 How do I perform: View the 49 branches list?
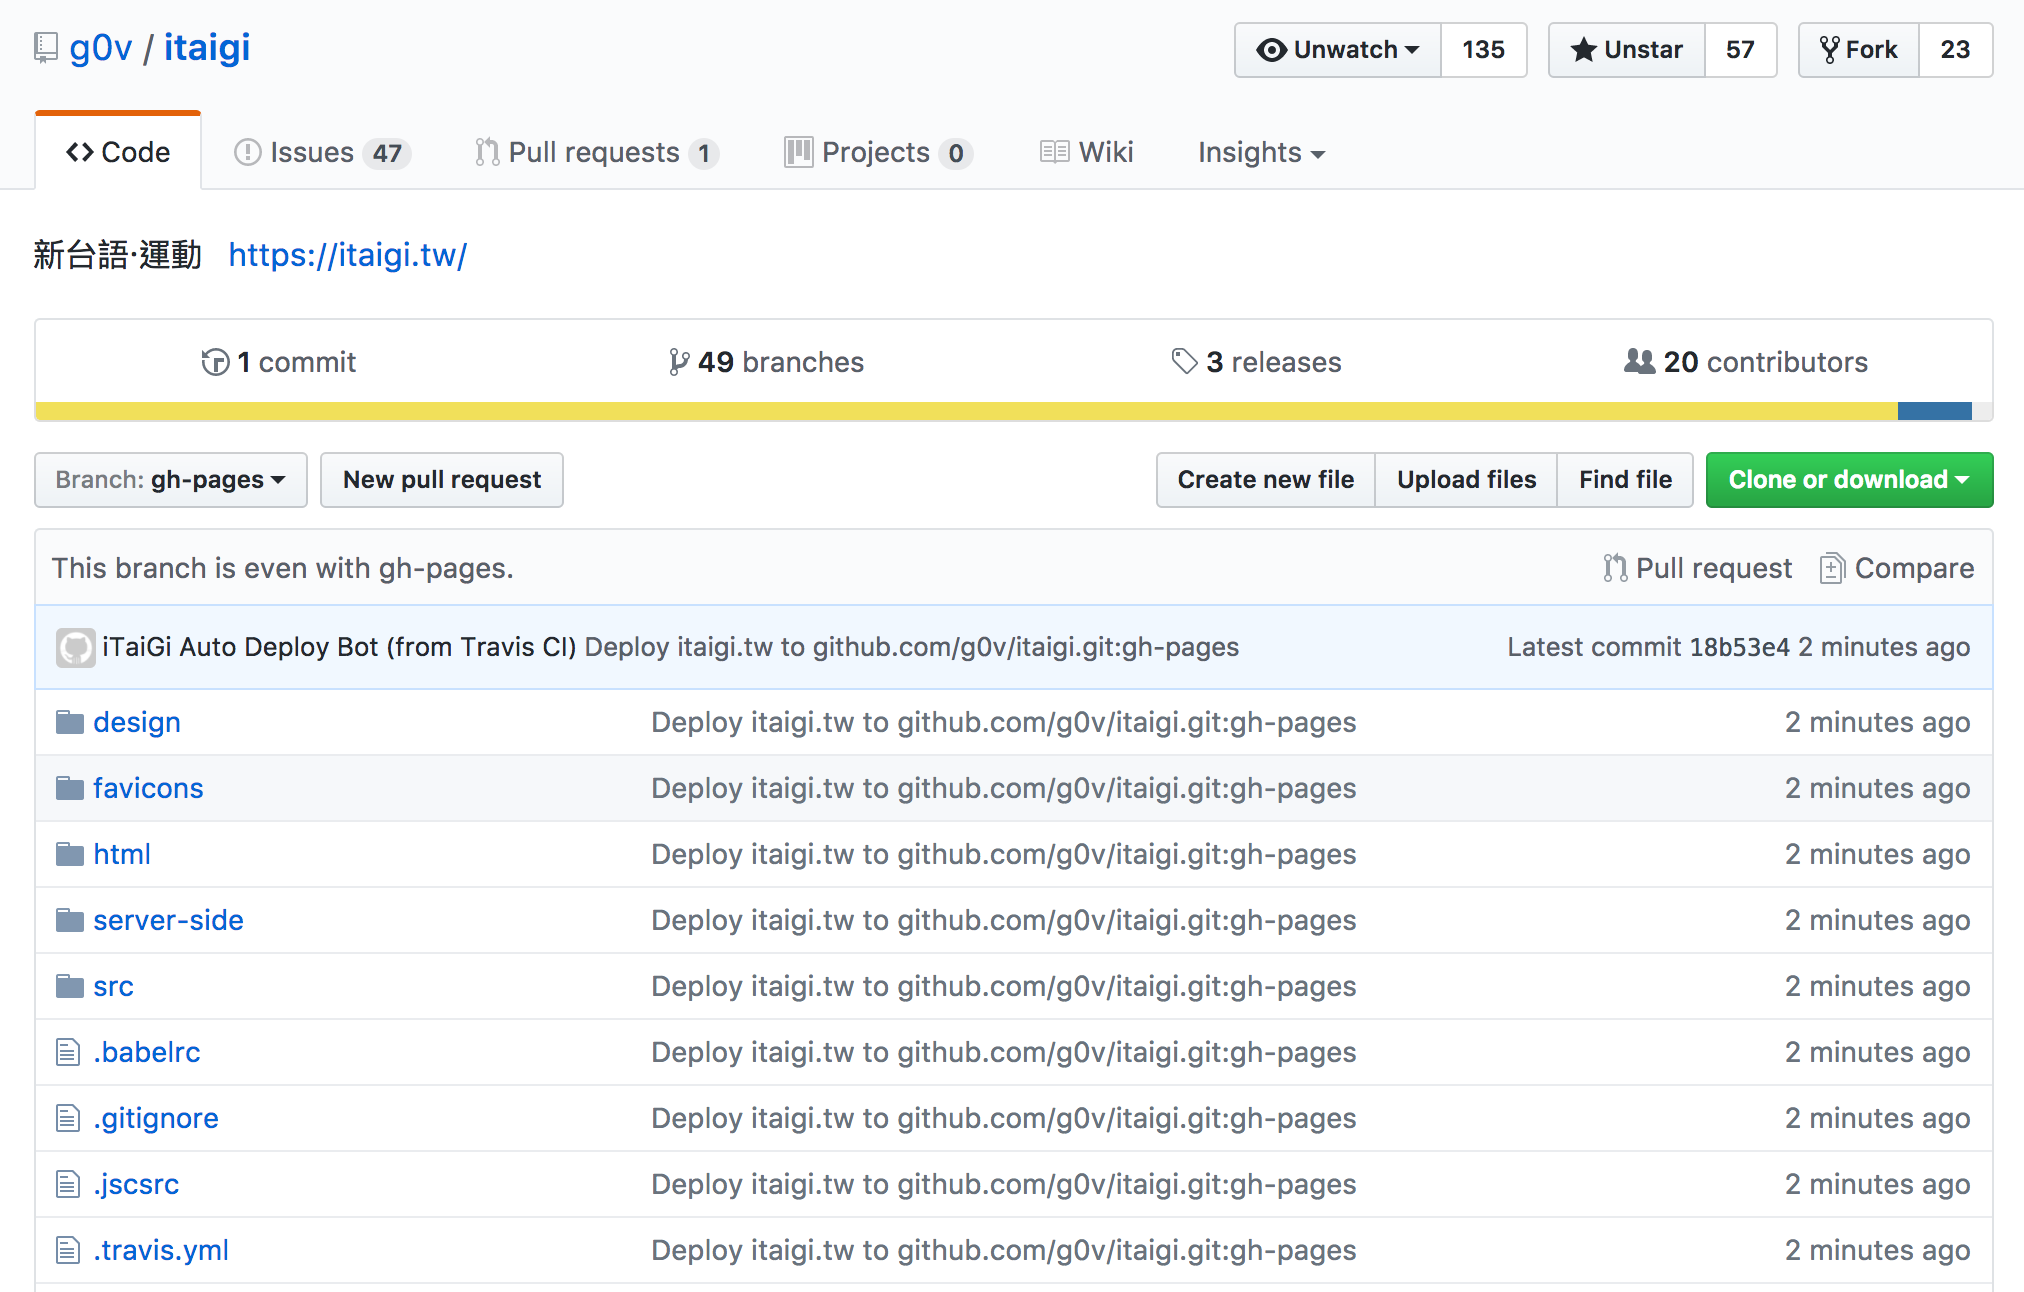(767, 362)
